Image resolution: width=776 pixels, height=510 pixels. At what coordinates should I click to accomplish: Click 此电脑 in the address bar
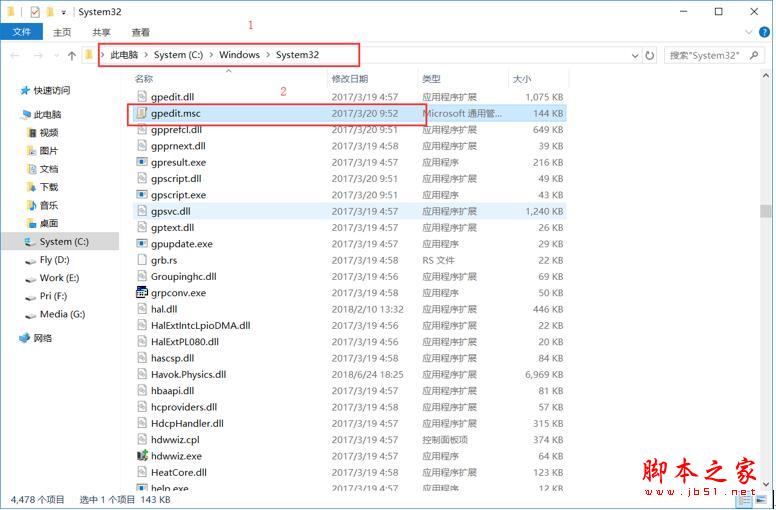[x=124, y=55]
